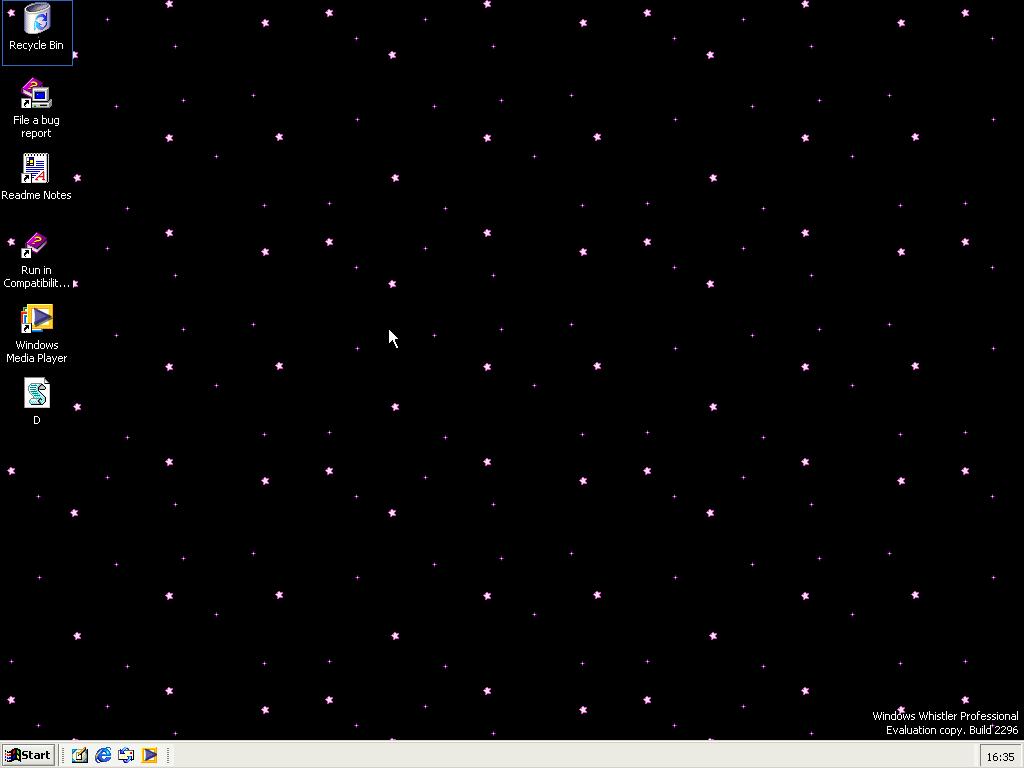Click the grip handle right of Quick Launch icons
The height and width of the screenshot is (768, 1024).
[x=167, y=755]
